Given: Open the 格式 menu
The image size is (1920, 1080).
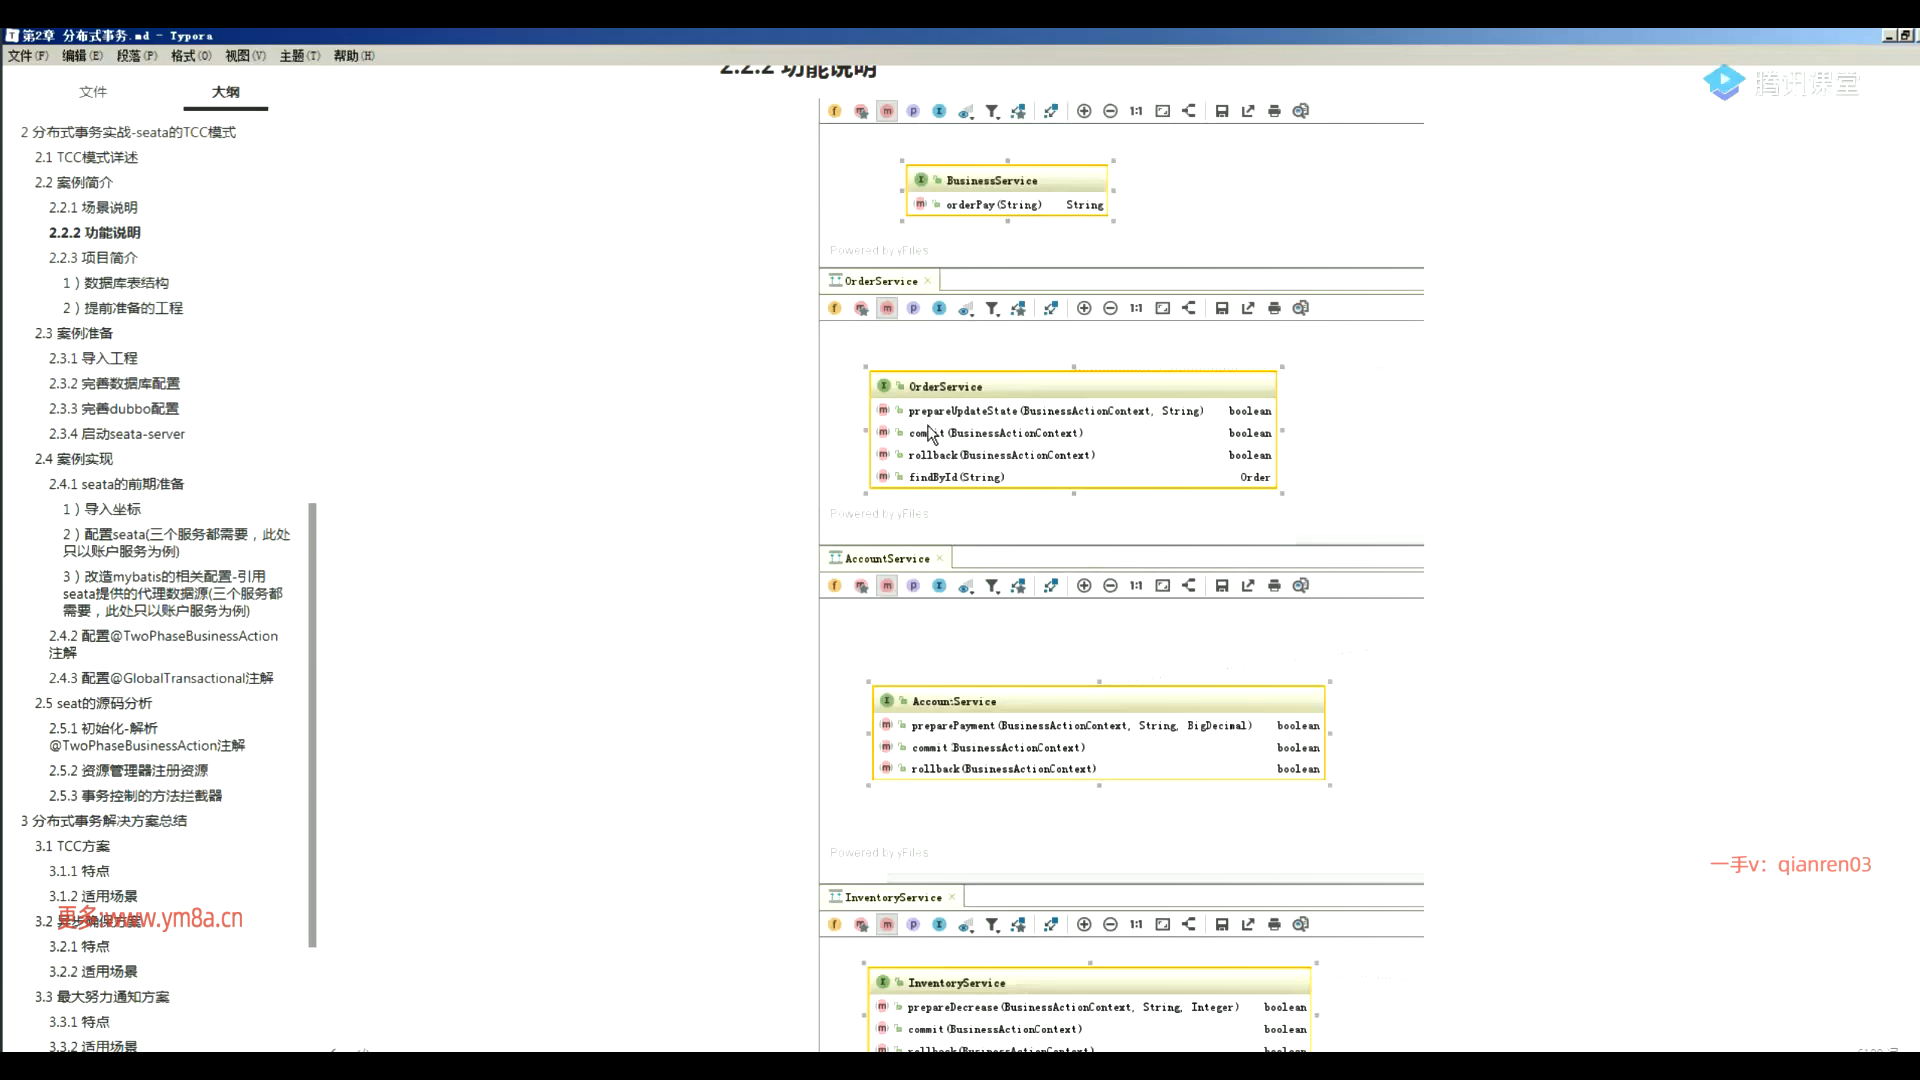Looking at the screenshot, I should [x=190, y=56].
